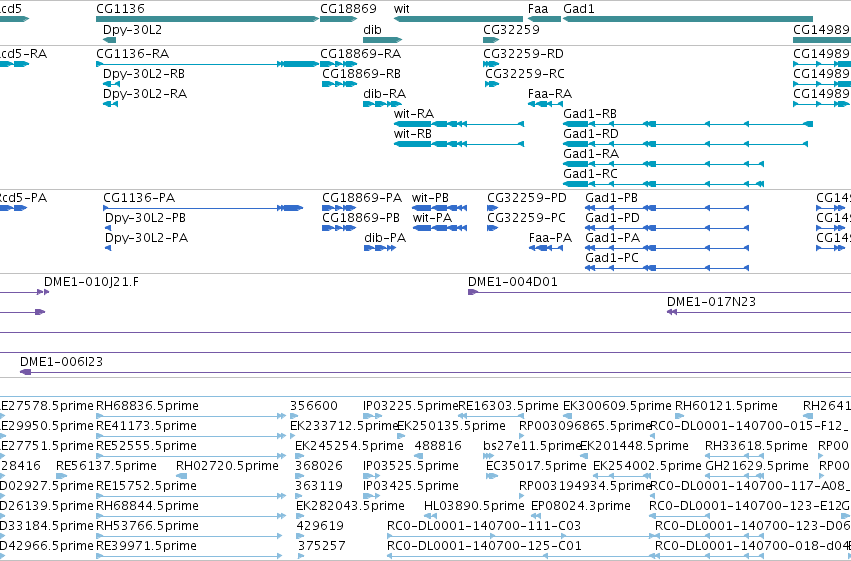
Task: Select EST RH02720.5prime
Action: (x=182, y=476)
